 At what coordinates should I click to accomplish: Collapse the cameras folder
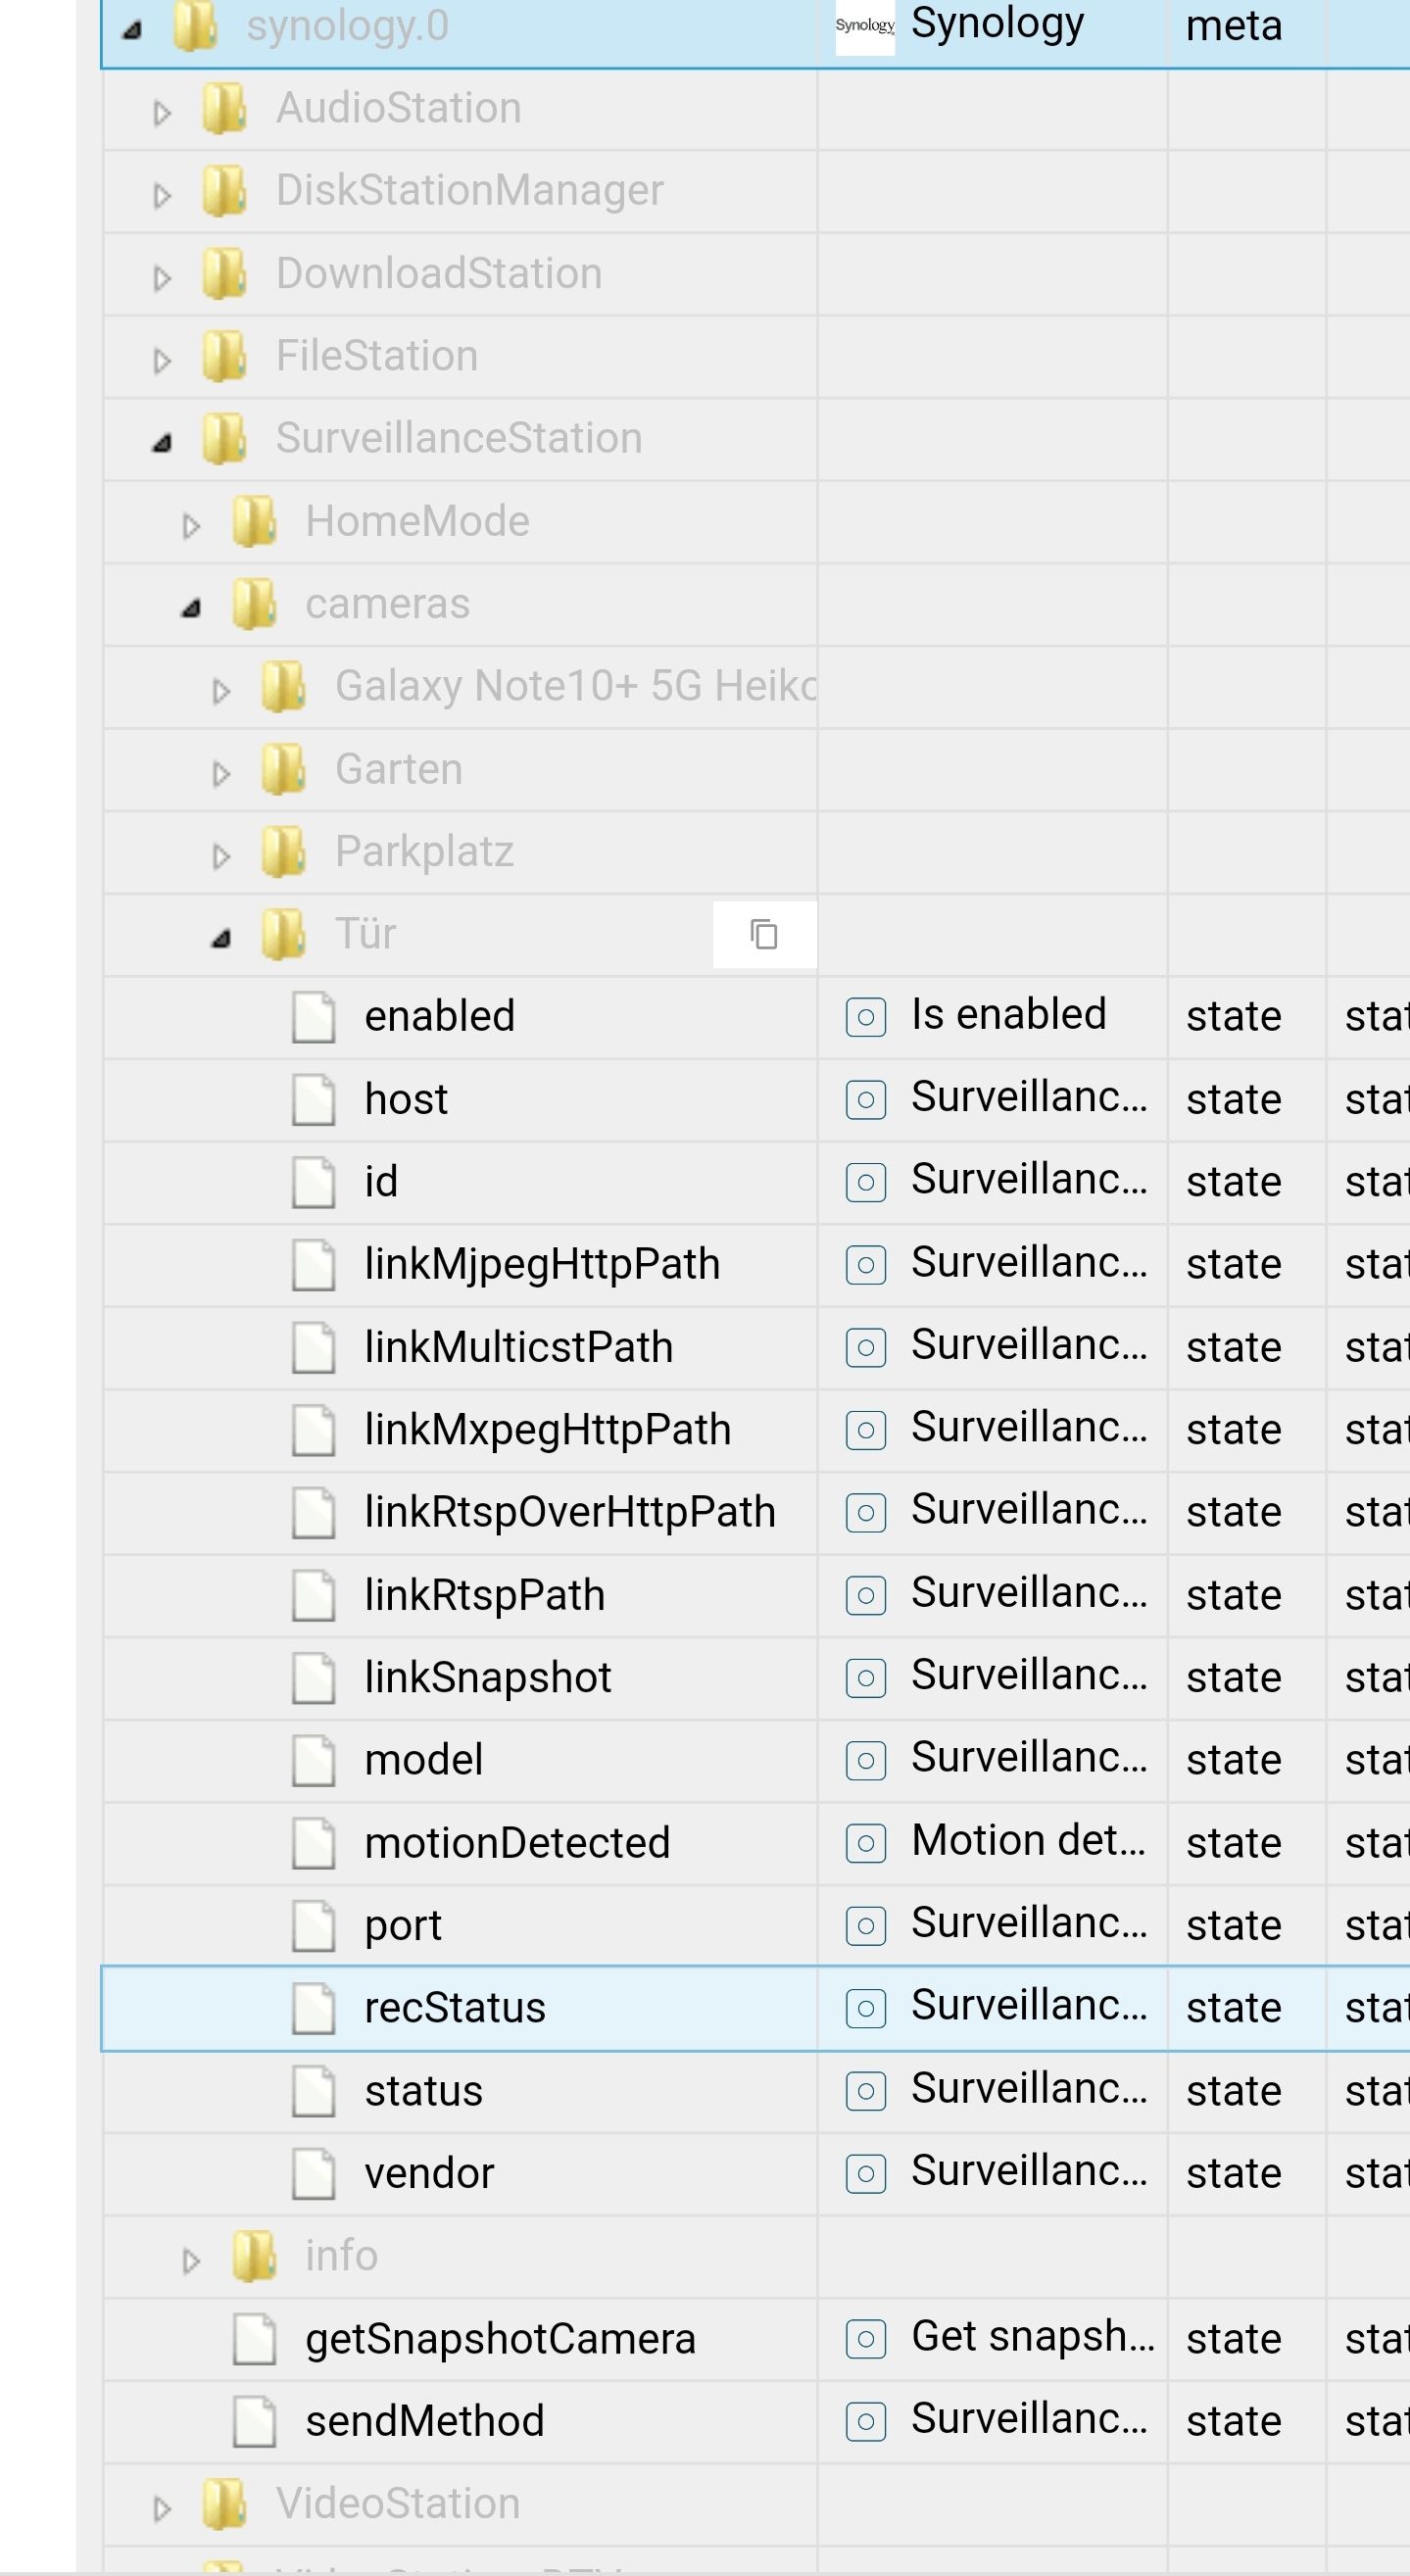click(191, 608)
